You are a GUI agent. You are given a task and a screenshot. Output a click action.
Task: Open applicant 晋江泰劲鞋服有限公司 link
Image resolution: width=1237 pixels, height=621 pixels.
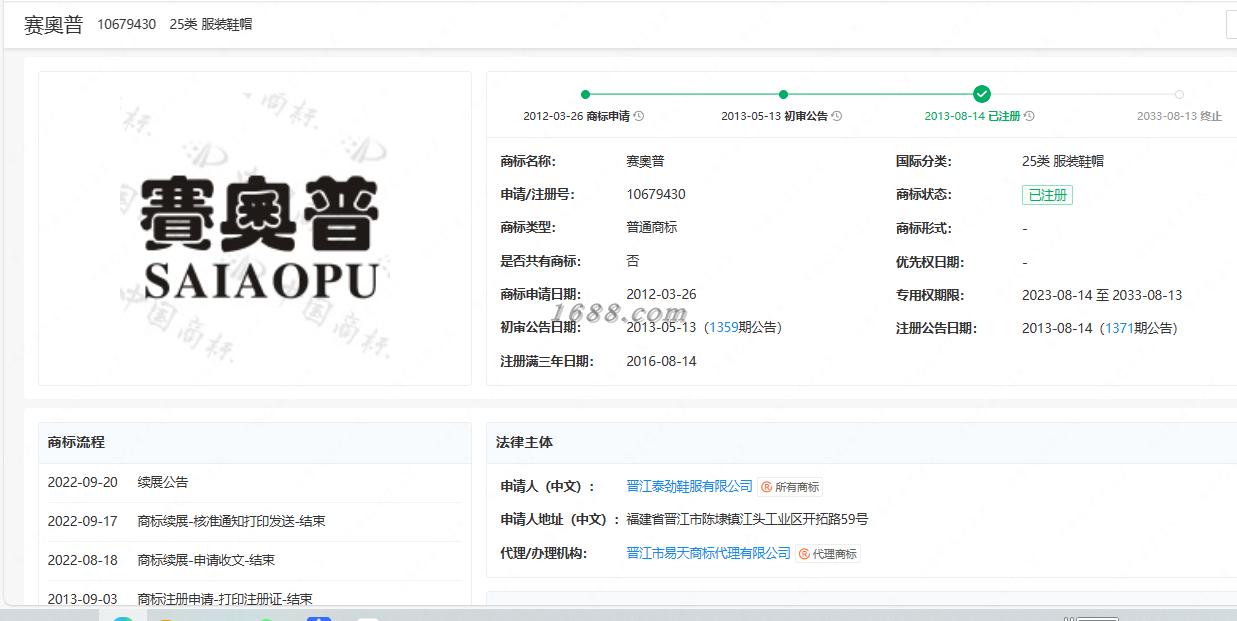coord(689,486)
